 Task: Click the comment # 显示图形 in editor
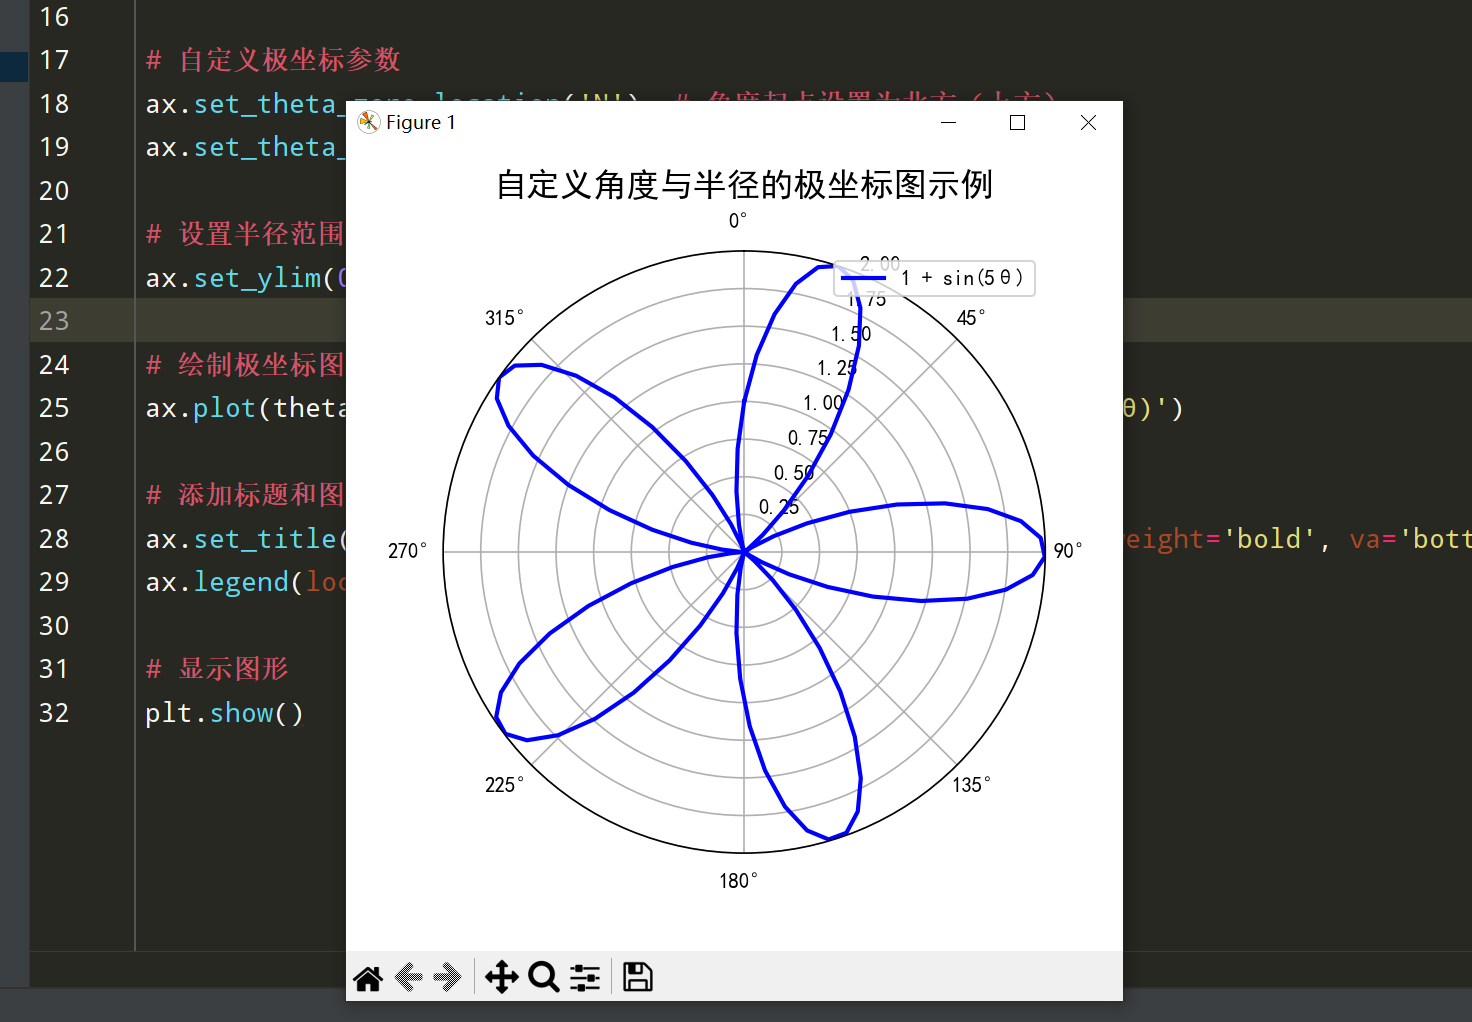click(x=217, y=669)
